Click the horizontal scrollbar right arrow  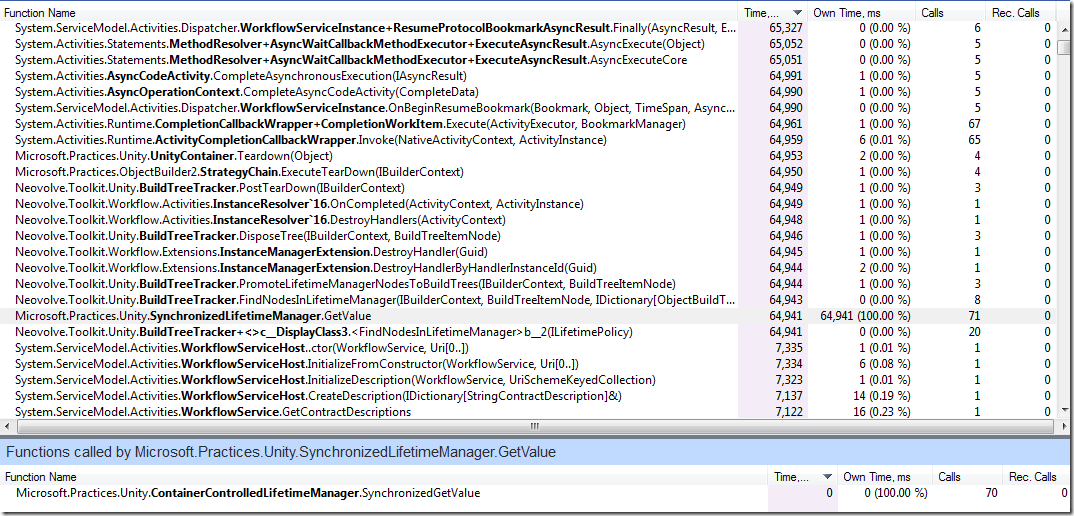(1062, 426)
